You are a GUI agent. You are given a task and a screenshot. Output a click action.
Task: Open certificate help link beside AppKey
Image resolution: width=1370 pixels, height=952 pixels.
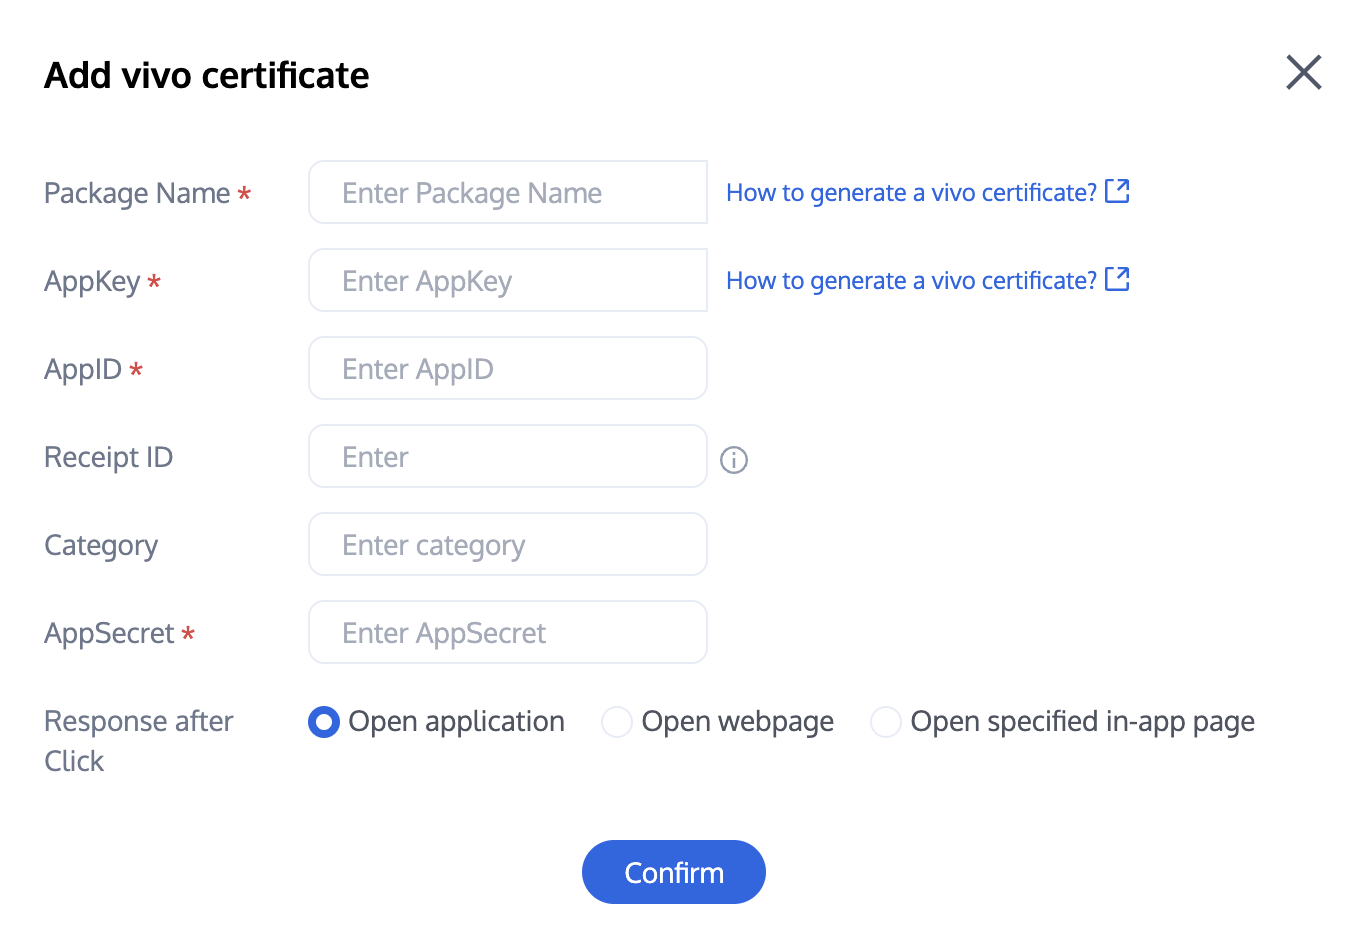click(x=911, y=281)
